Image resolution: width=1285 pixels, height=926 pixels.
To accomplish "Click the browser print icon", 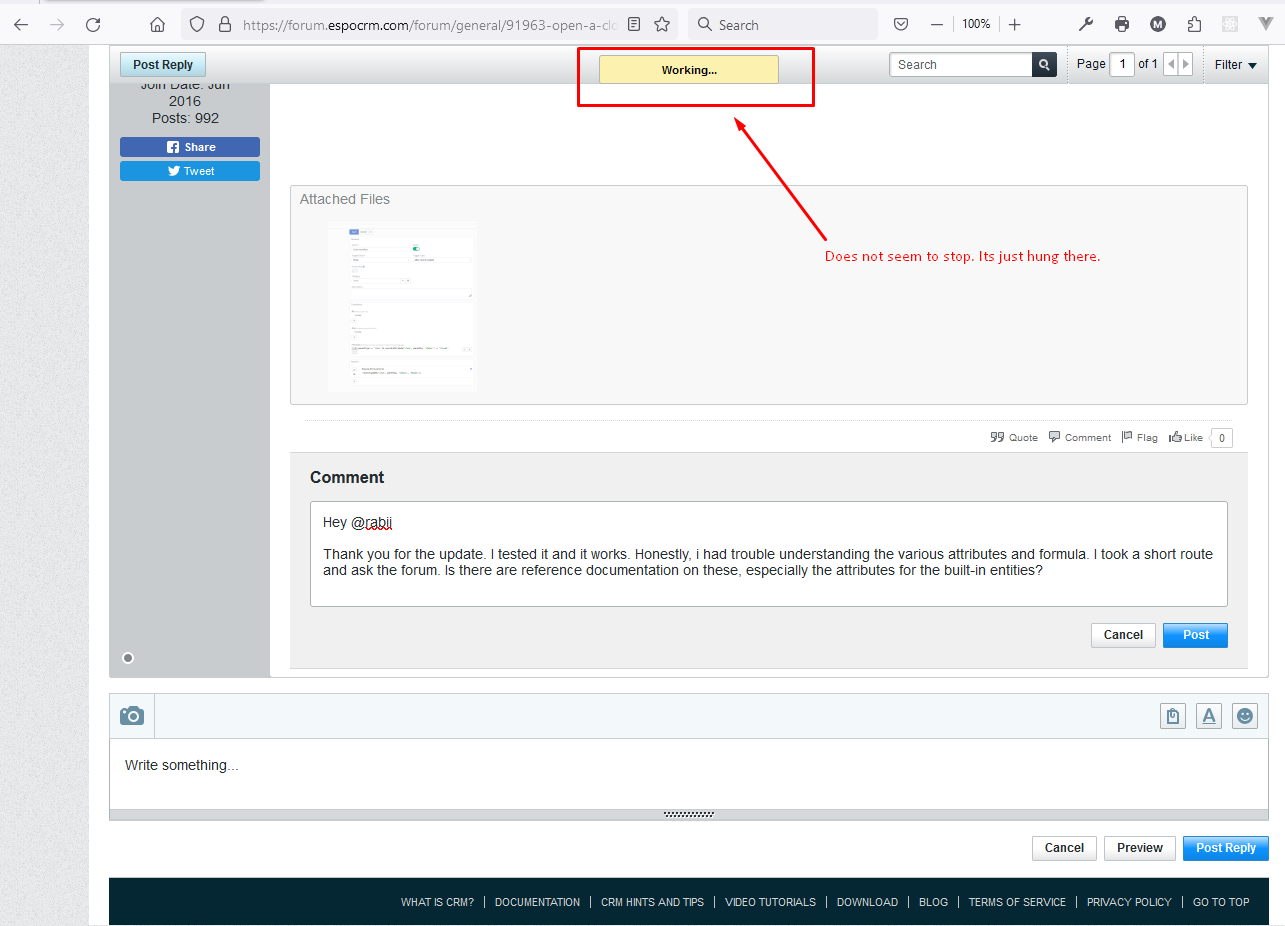I will (x=1122, y=25).
